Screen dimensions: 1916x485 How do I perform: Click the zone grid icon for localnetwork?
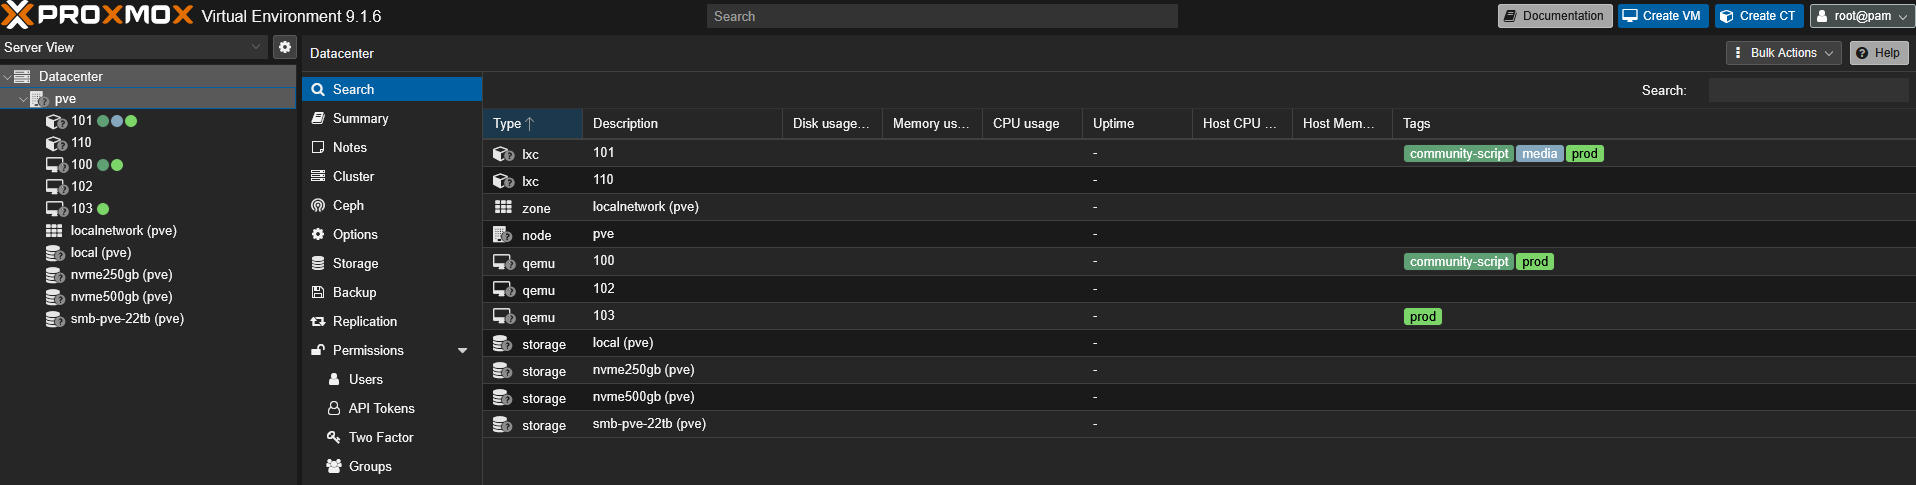pyautogui.click(x=503, y=208)
